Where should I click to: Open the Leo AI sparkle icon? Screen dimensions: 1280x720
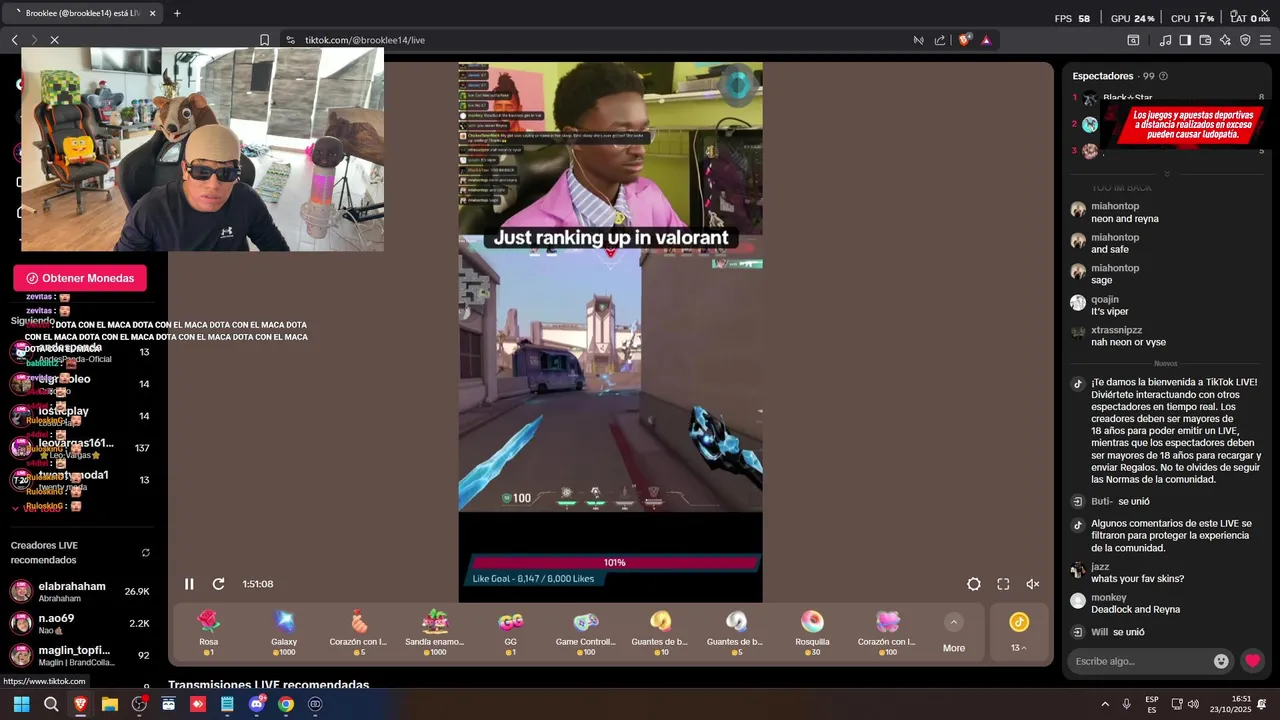[x=1225, y=40]
